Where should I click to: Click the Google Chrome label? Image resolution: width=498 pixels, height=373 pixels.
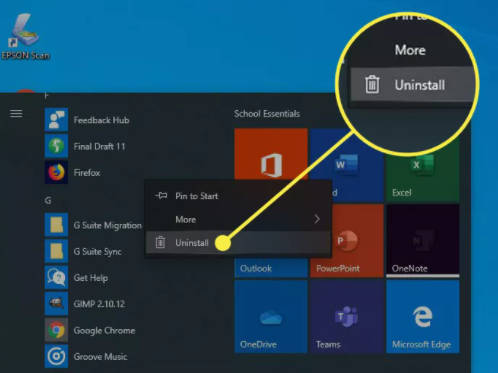104,330
